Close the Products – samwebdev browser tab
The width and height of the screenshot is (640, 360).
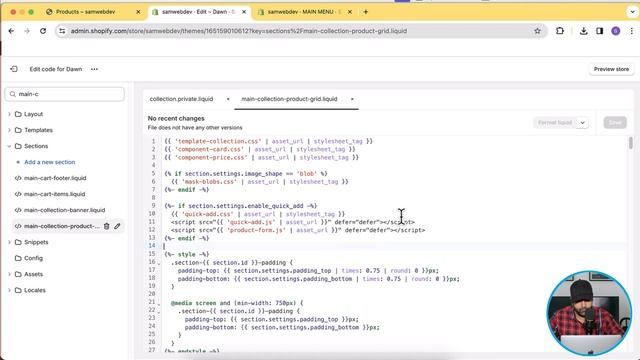(x=138, y=12)
